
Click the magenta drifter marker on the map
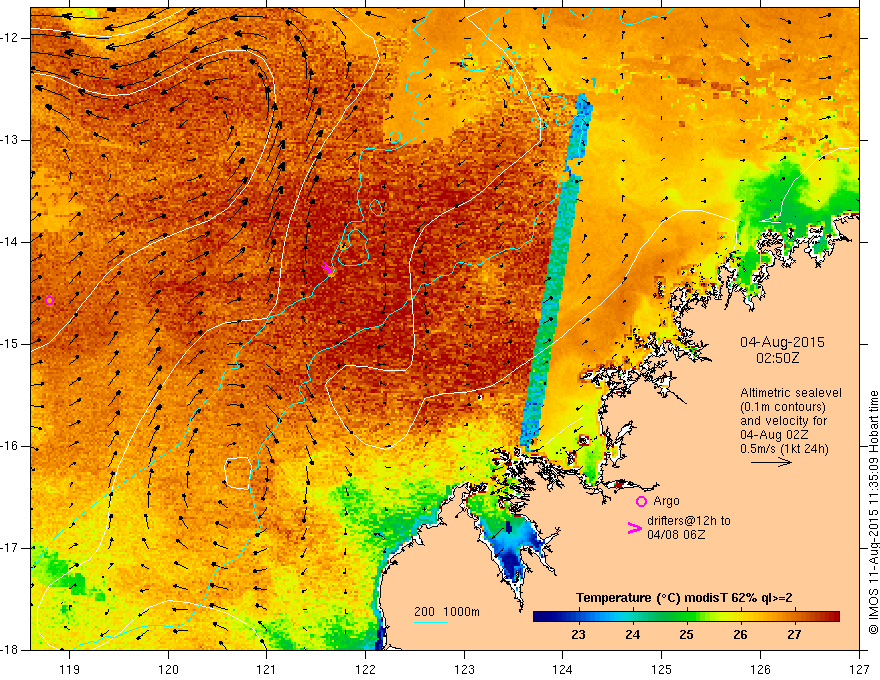point(327,268)
